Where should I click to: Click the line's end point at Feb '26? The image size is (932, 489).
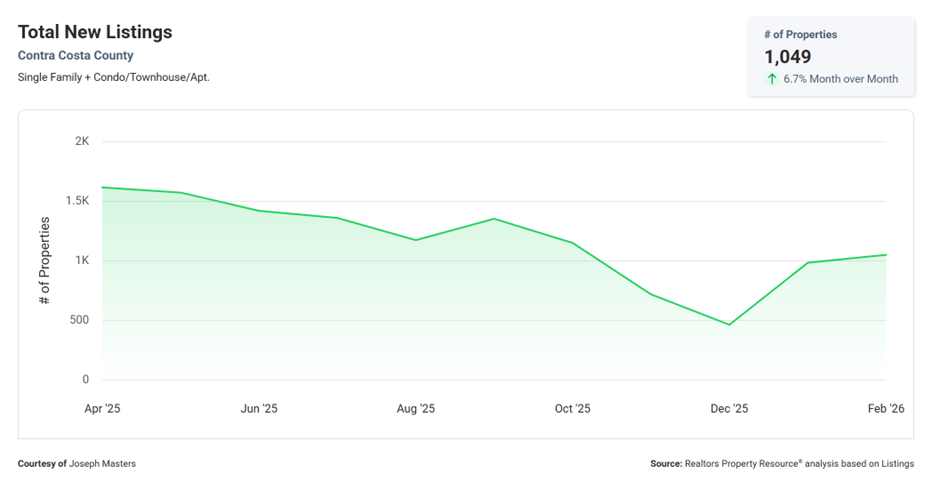coord(885,255)
